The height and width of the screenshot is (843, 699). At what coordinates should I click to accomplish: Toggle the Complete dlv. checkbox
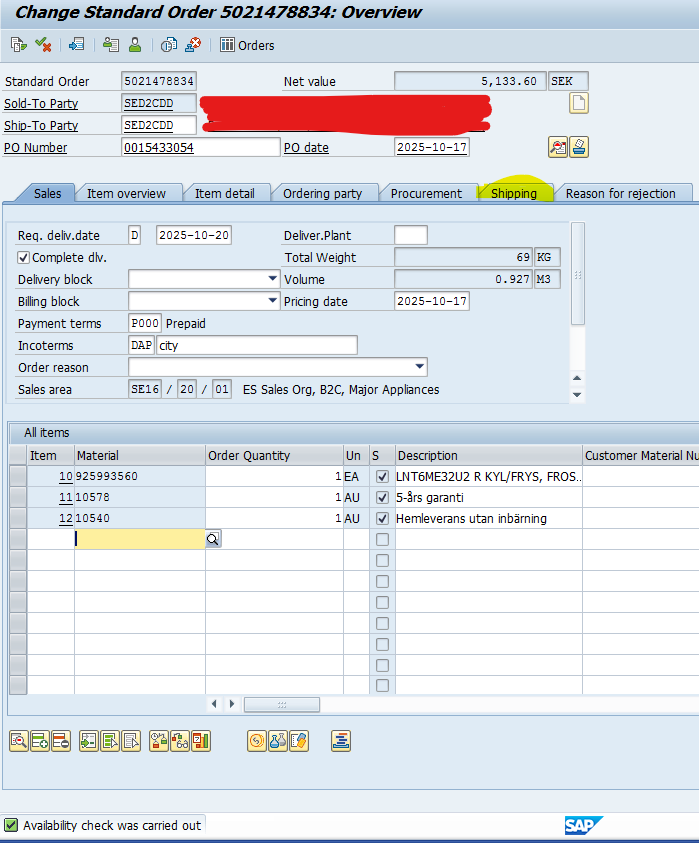pyautogui.click(x=23, y=258)
